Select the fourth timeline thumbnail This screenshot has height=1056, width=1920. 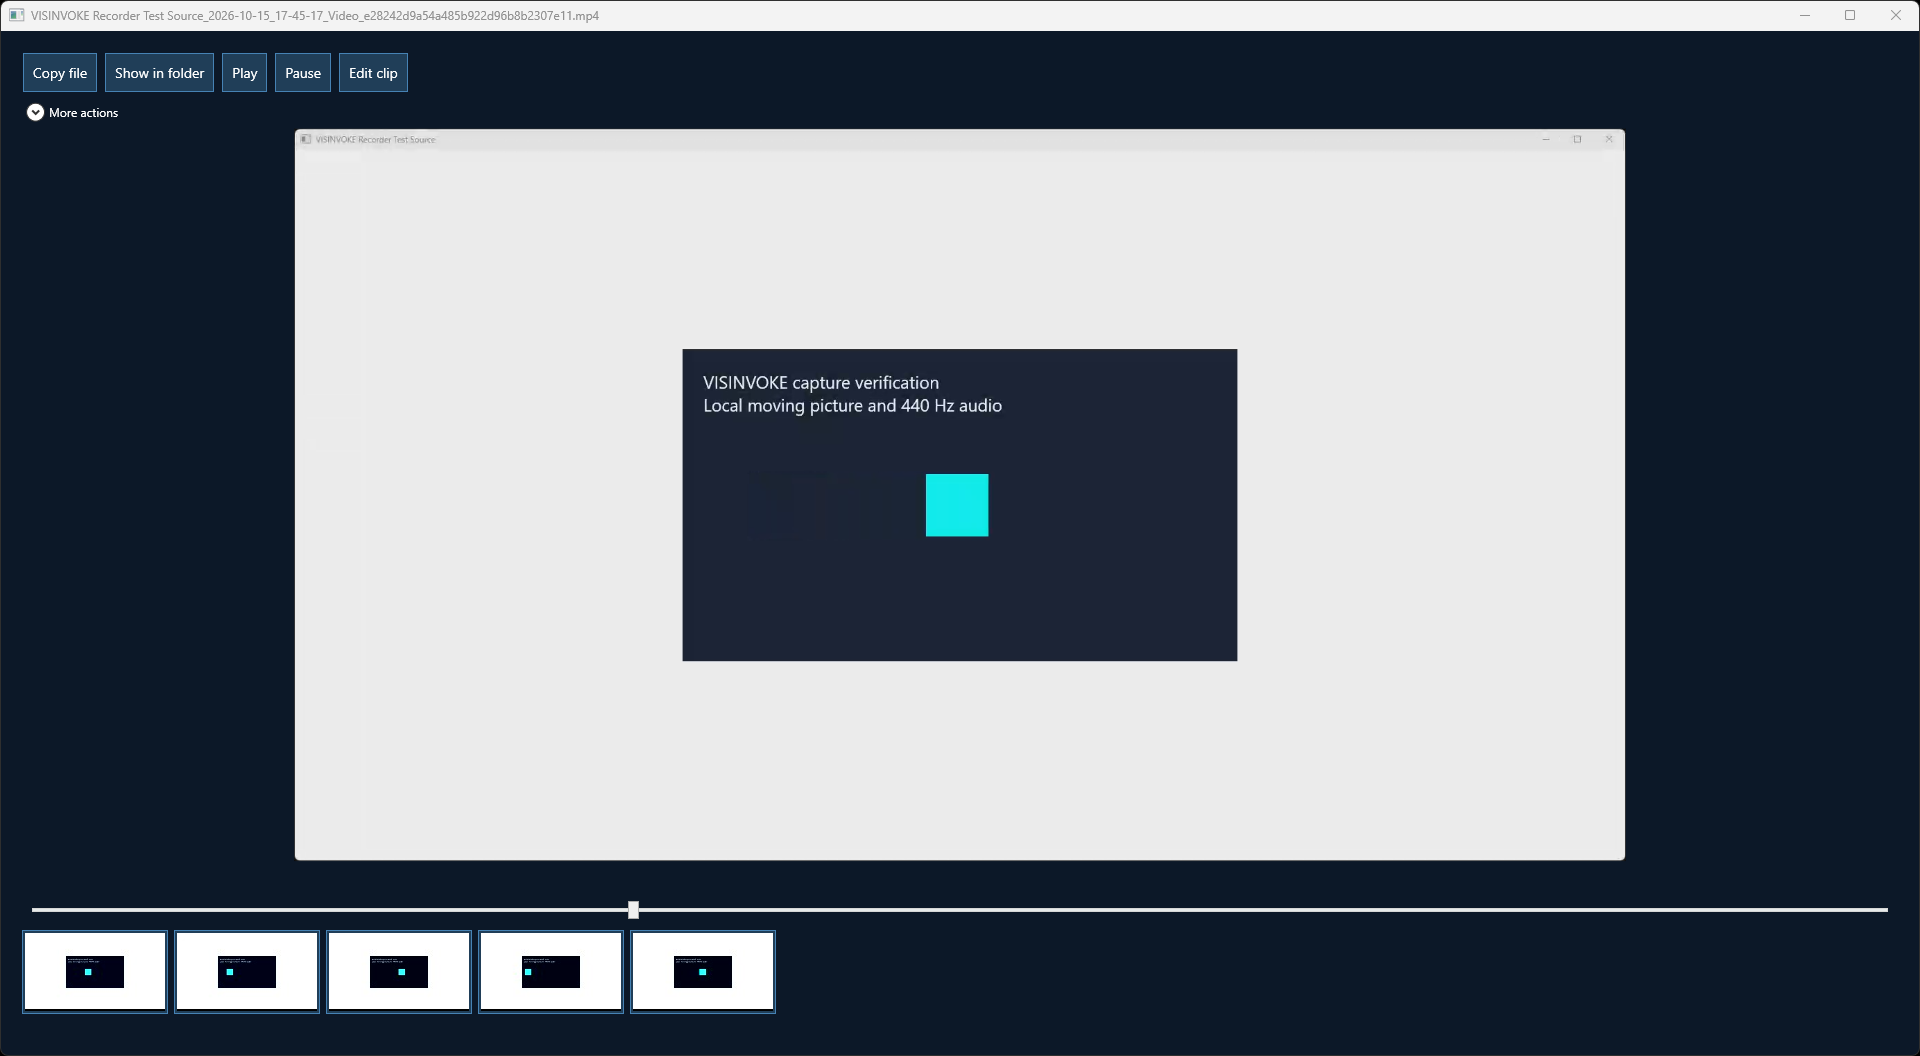click(551, 972)
